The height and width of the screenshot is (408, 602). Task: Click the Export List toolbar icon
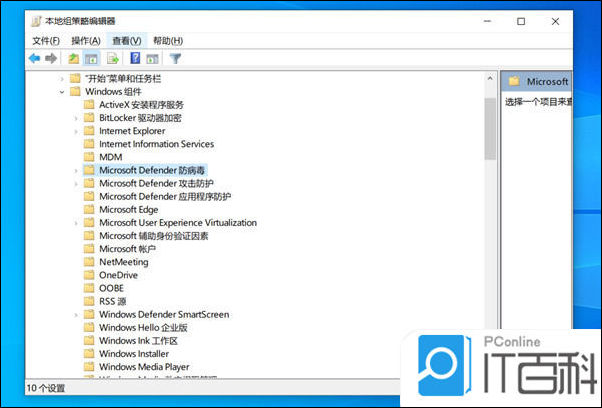pos(112,59)
